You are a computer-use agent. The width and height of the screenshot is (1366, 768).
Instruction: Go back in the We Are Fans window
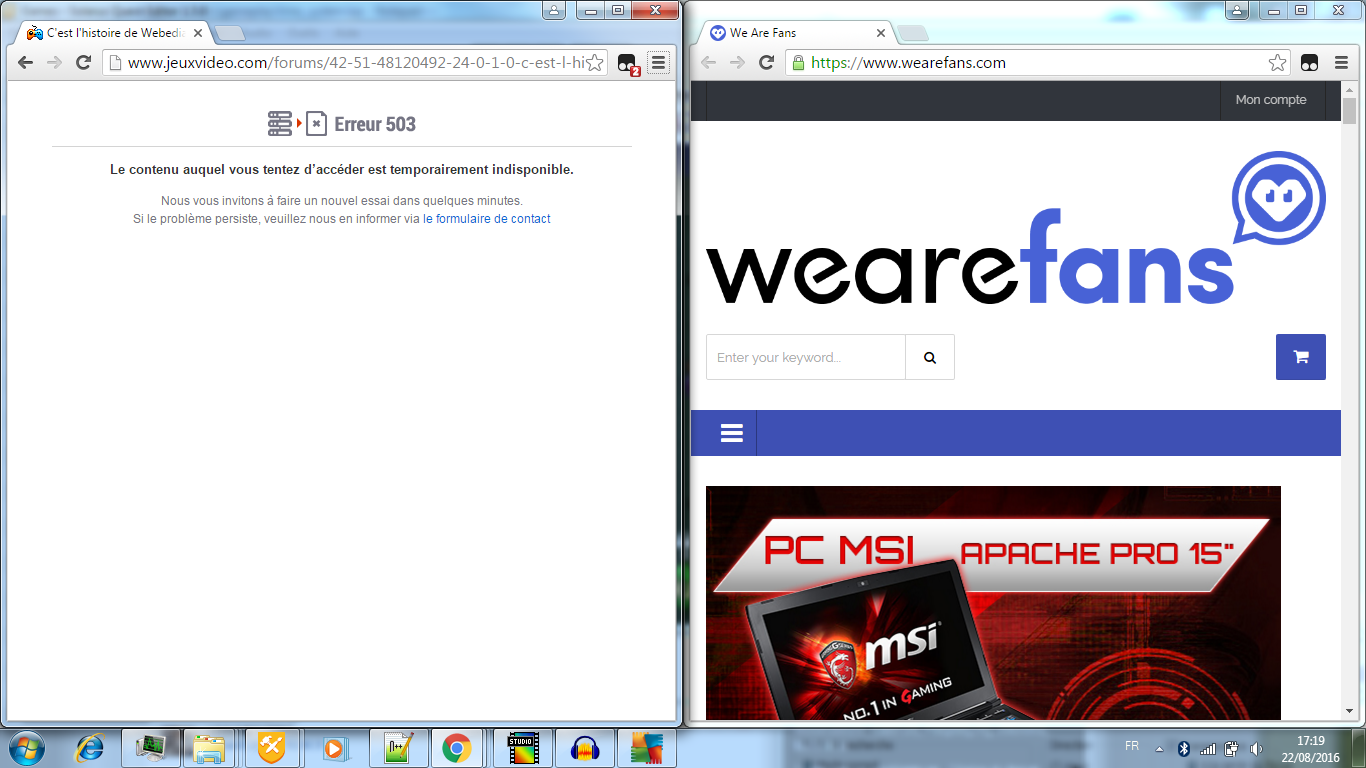click(708, 62)
